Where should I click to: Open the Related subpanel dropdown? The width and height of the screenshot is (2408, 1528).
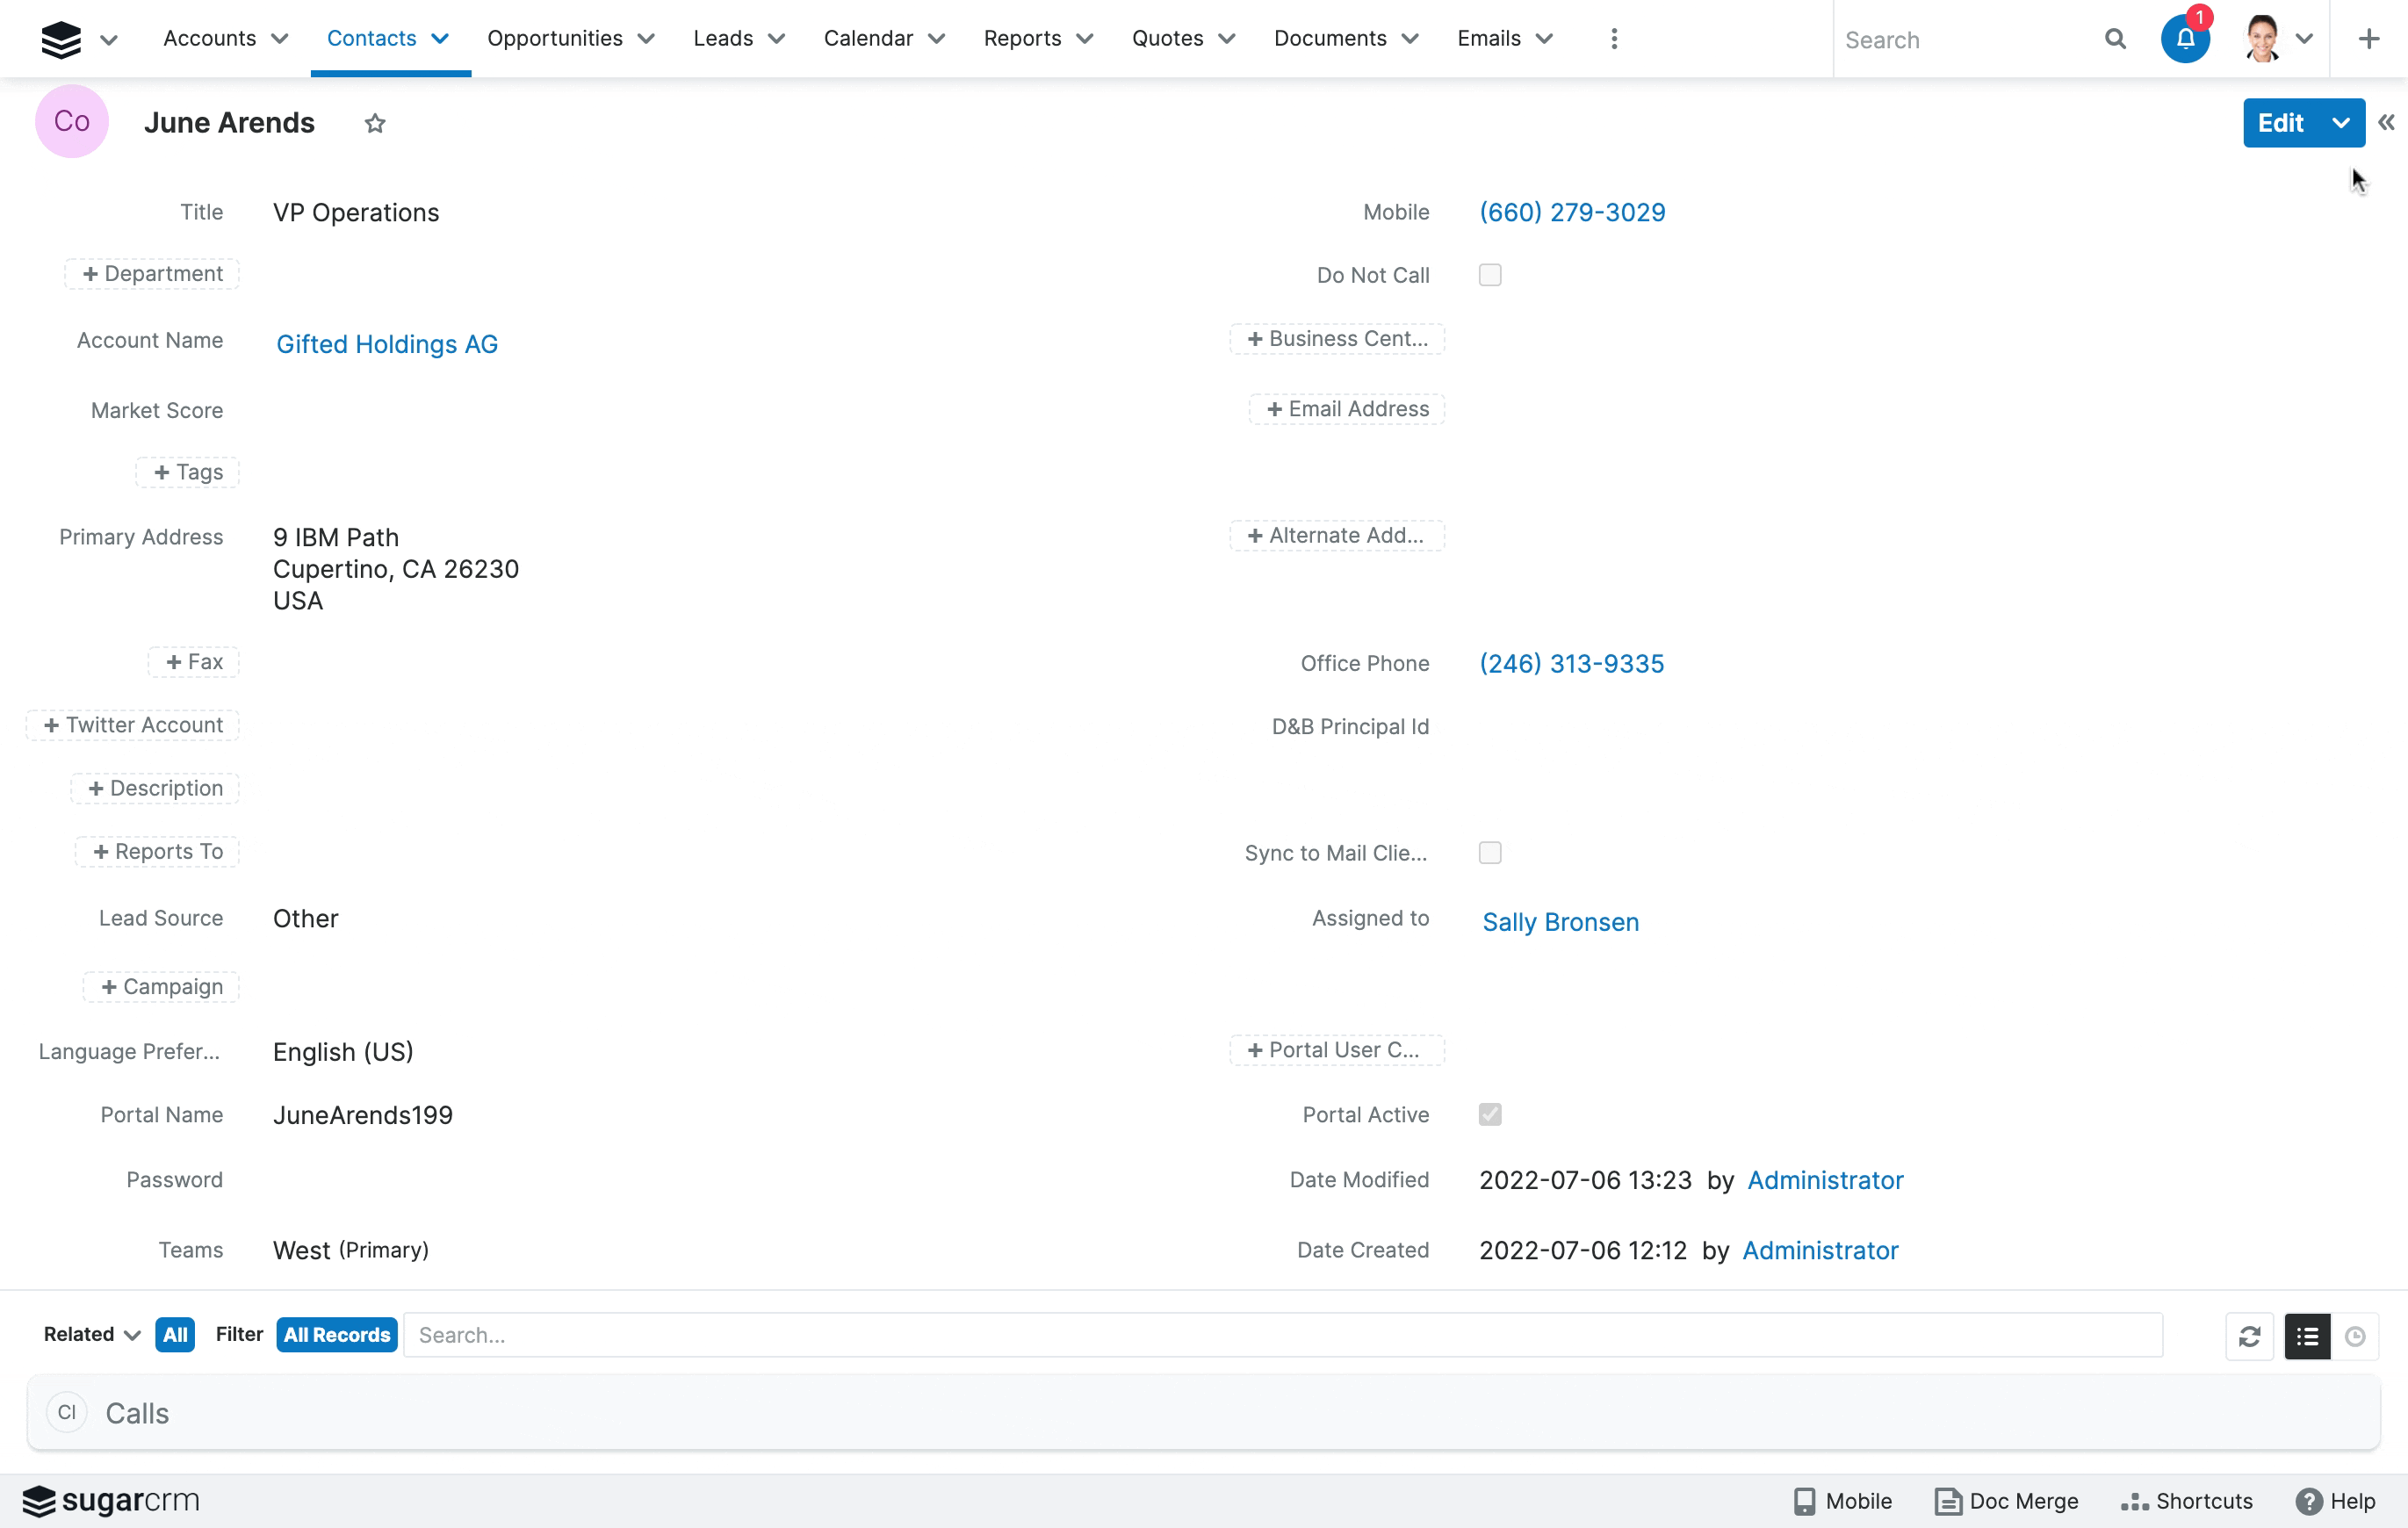91,1335
